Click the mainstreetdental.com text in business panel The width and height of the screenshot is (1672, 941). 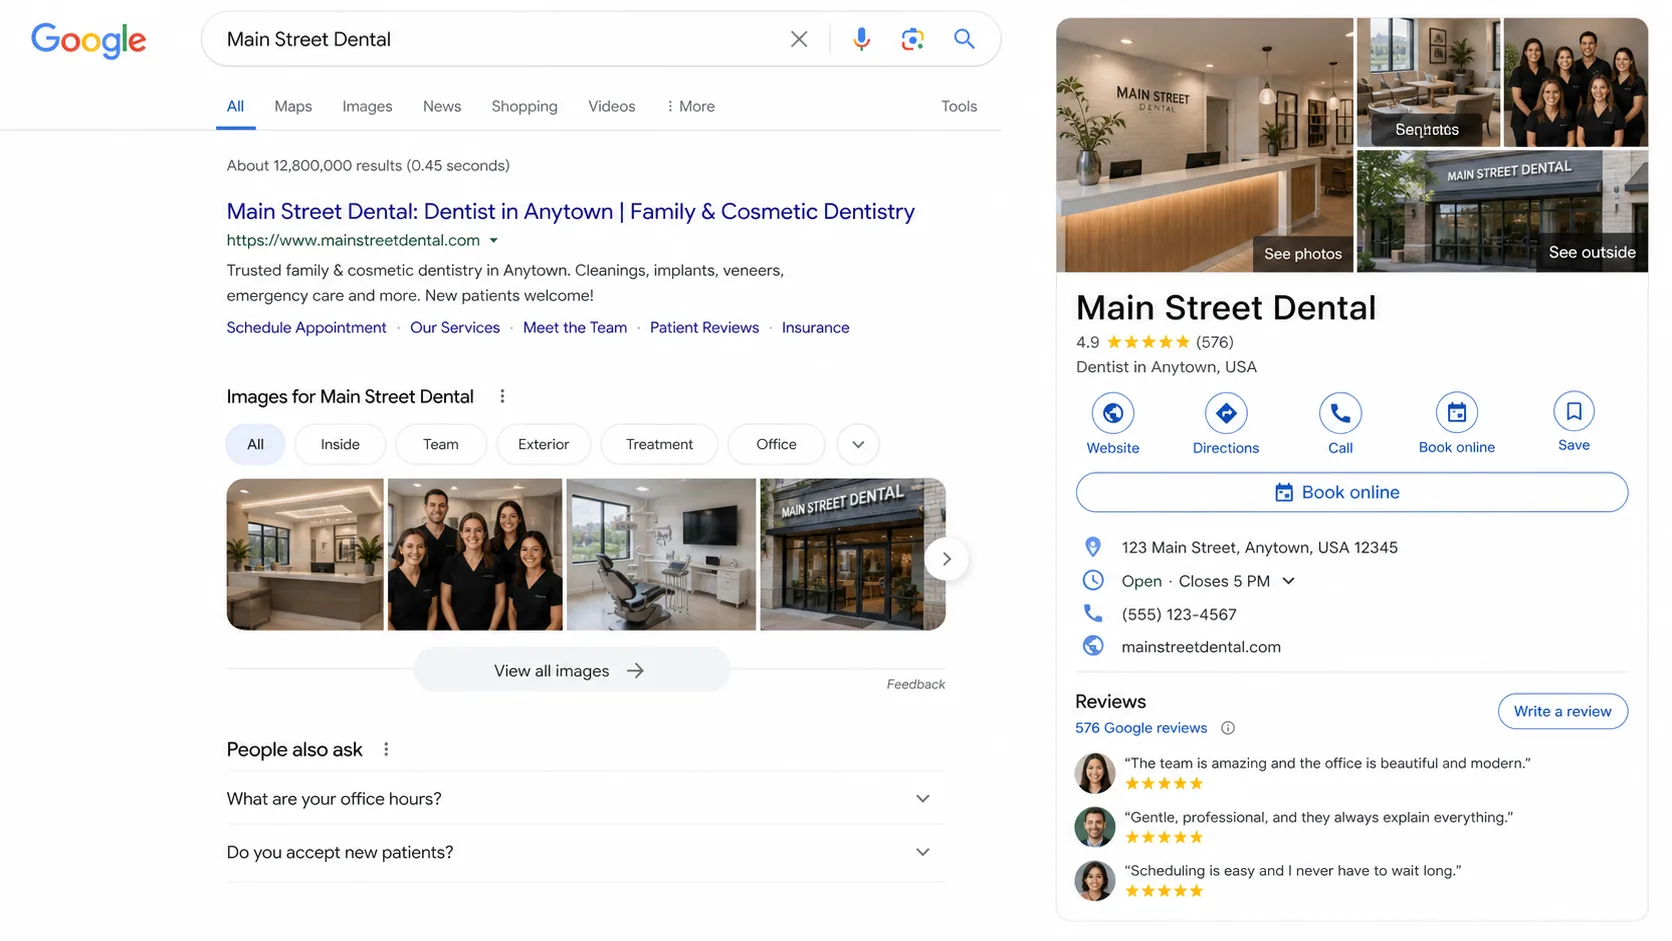1201,647
